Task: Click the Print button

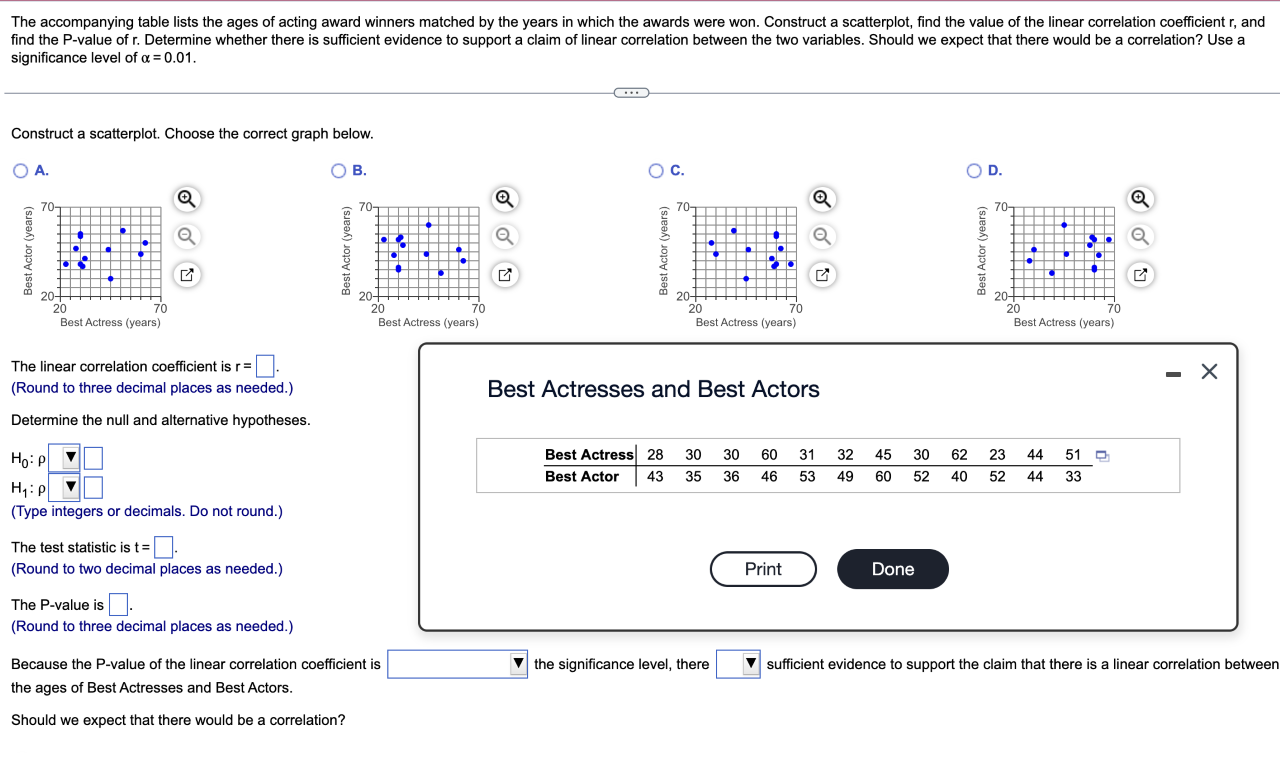Action: pyautogui.click(x=763, y=569)
